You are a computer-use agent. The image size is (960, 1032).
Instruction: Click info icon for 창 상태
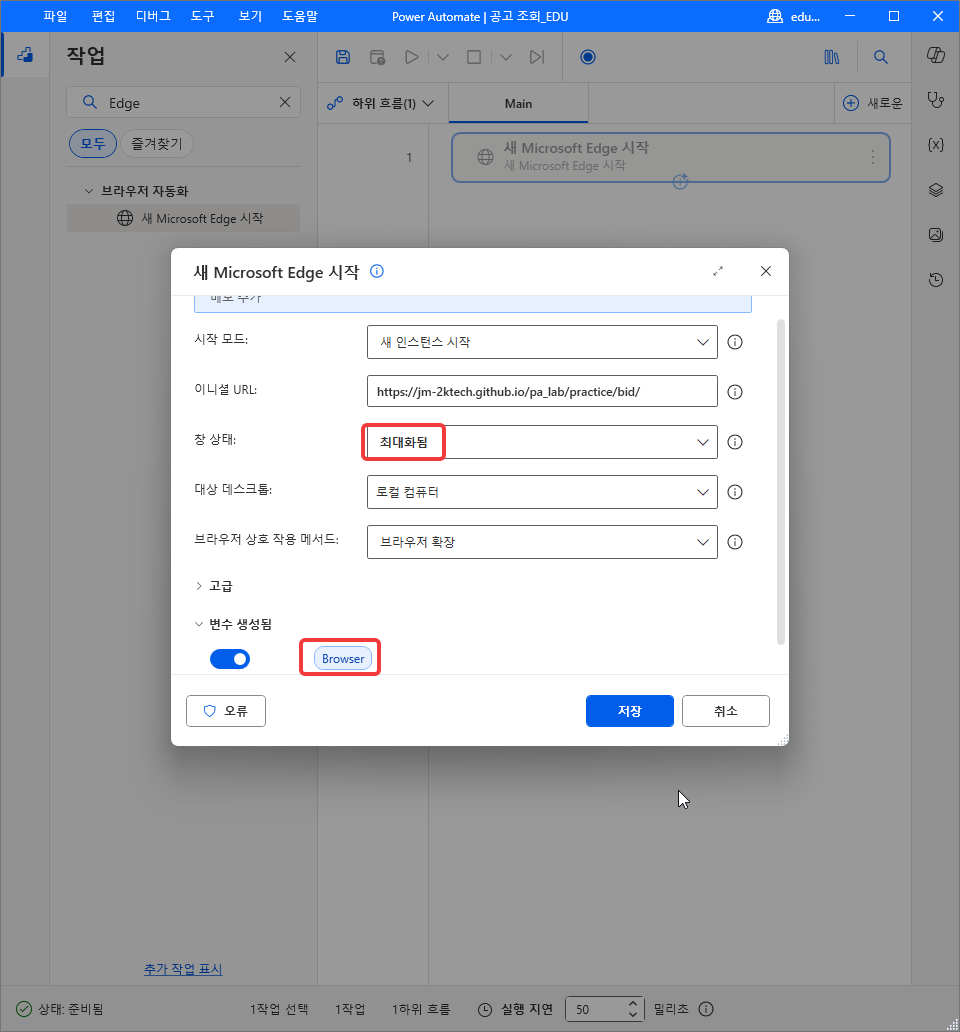[x=735, y=442]
